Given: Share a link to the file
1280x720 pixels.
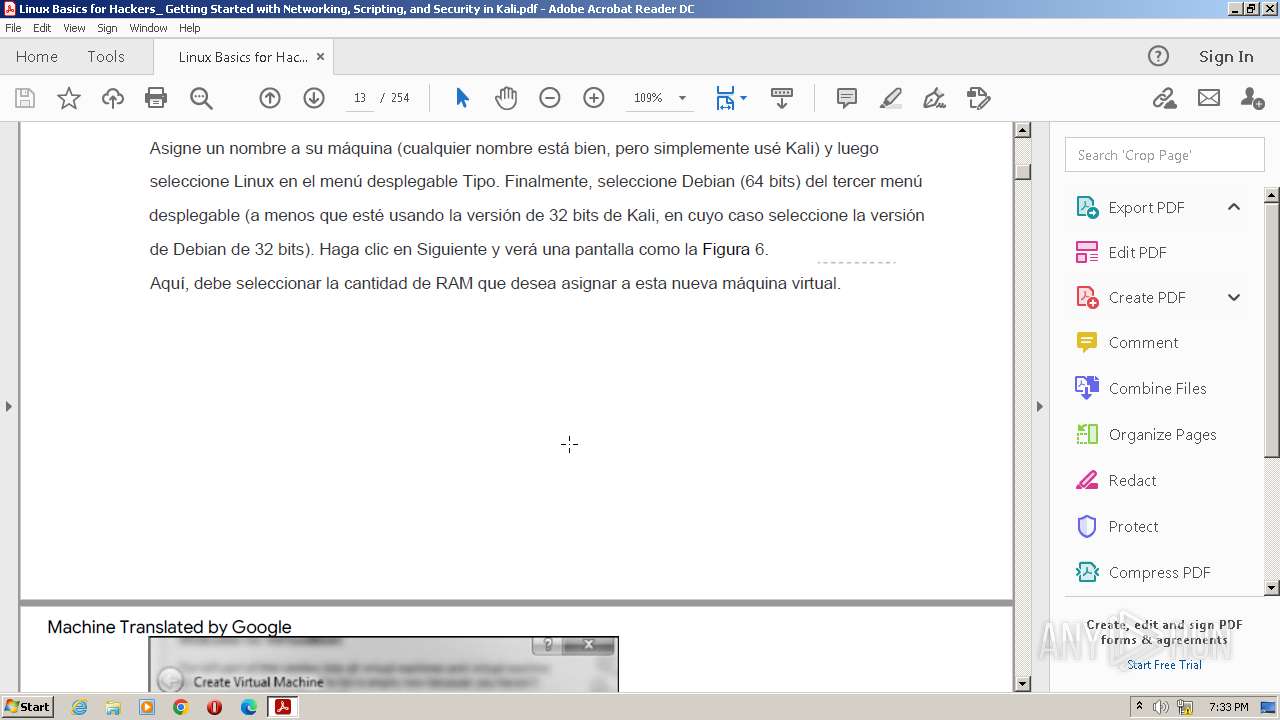Looking at the screenshot, I should [1164, 98].
